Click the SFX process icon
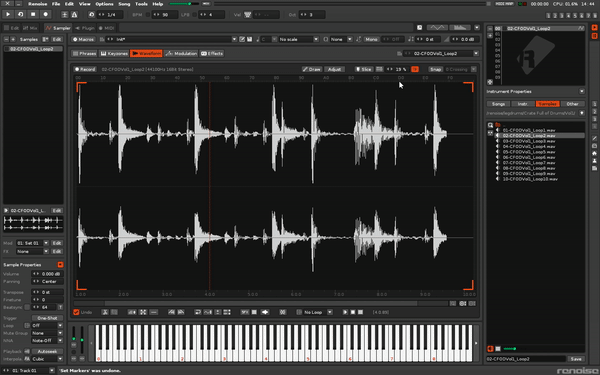 click(244, 312)
